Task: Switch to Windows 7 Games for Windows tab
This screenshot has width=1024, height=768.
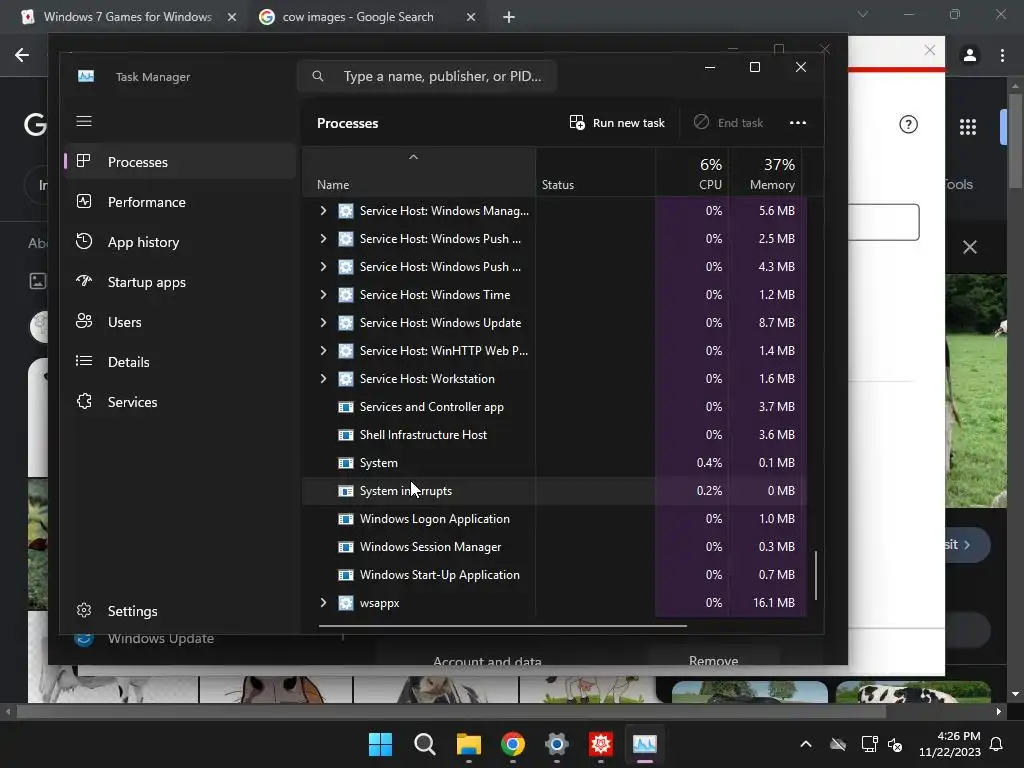Action: click(x=130, y=17)
